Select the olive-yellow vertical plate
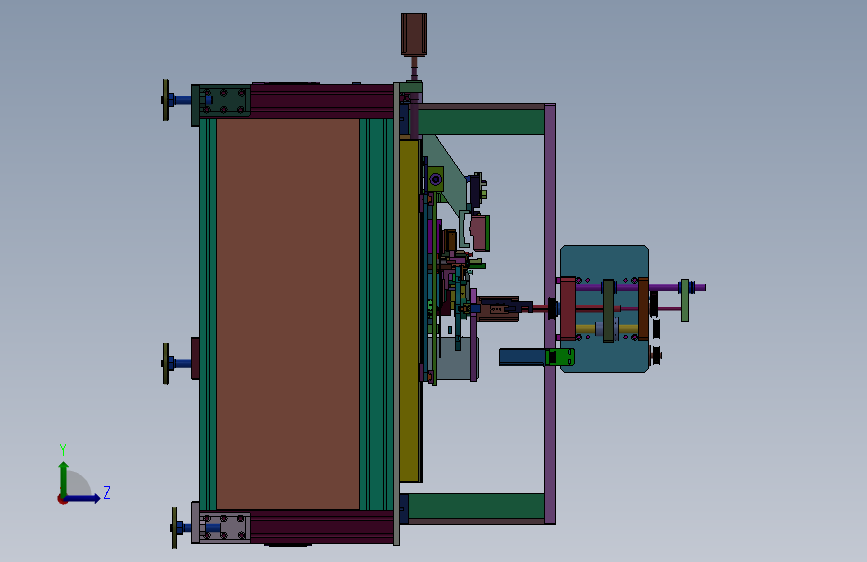 [409, 311]
